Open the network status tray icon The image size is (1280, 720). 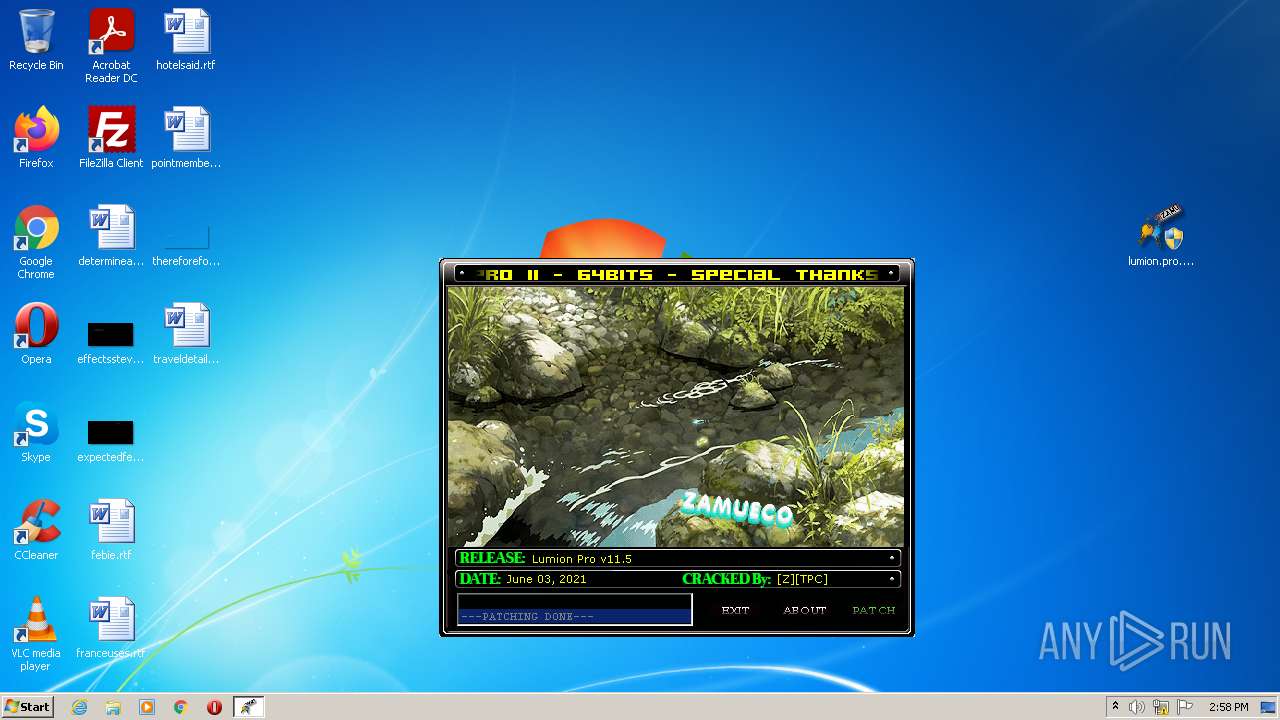1161,707
